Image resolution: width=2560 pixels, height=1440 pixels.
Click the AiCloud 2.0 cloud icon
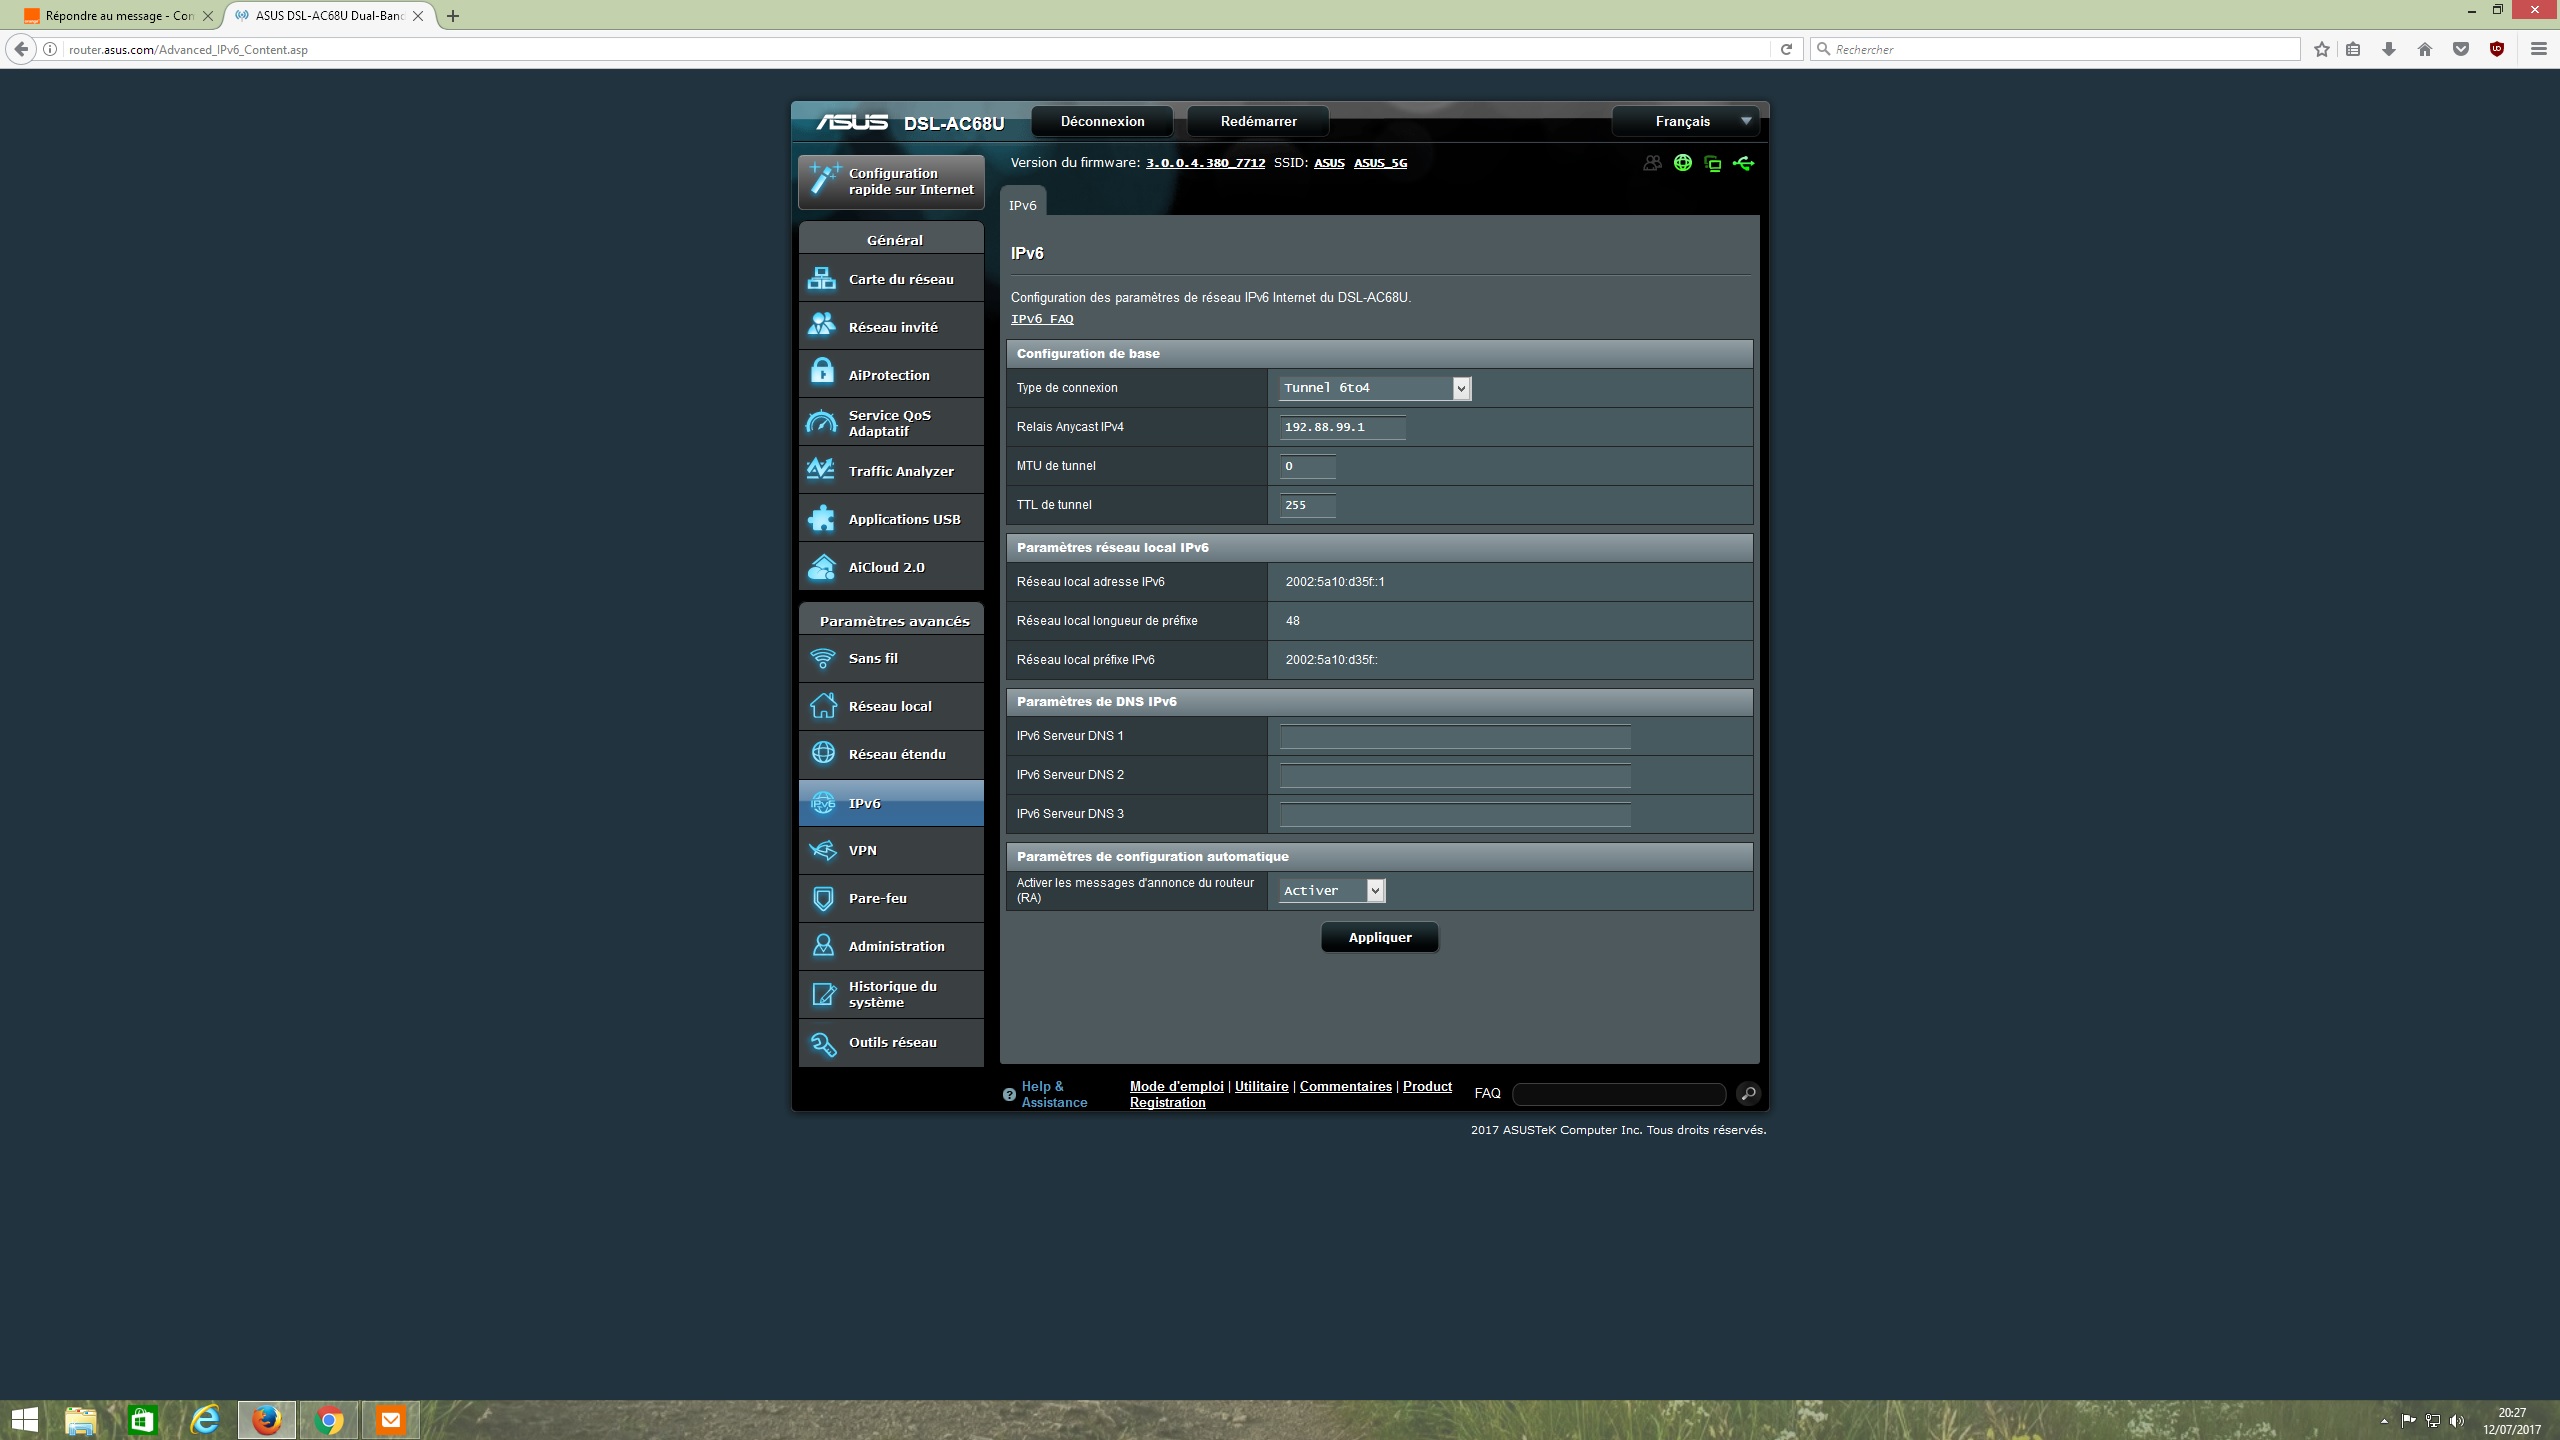(x=822, y=567)
